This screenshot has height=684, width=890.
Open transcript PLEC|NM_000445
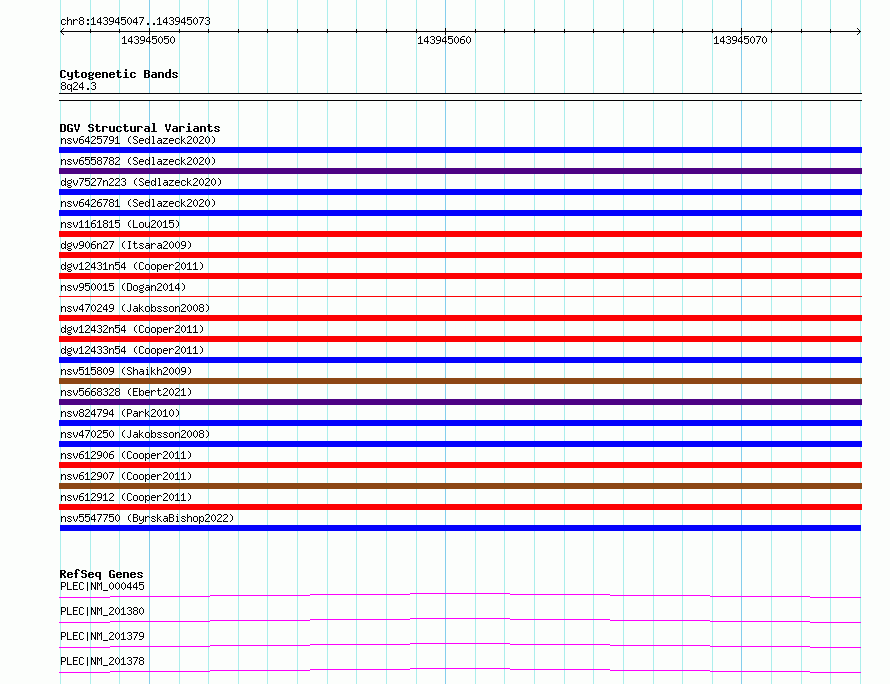[102, 586]
